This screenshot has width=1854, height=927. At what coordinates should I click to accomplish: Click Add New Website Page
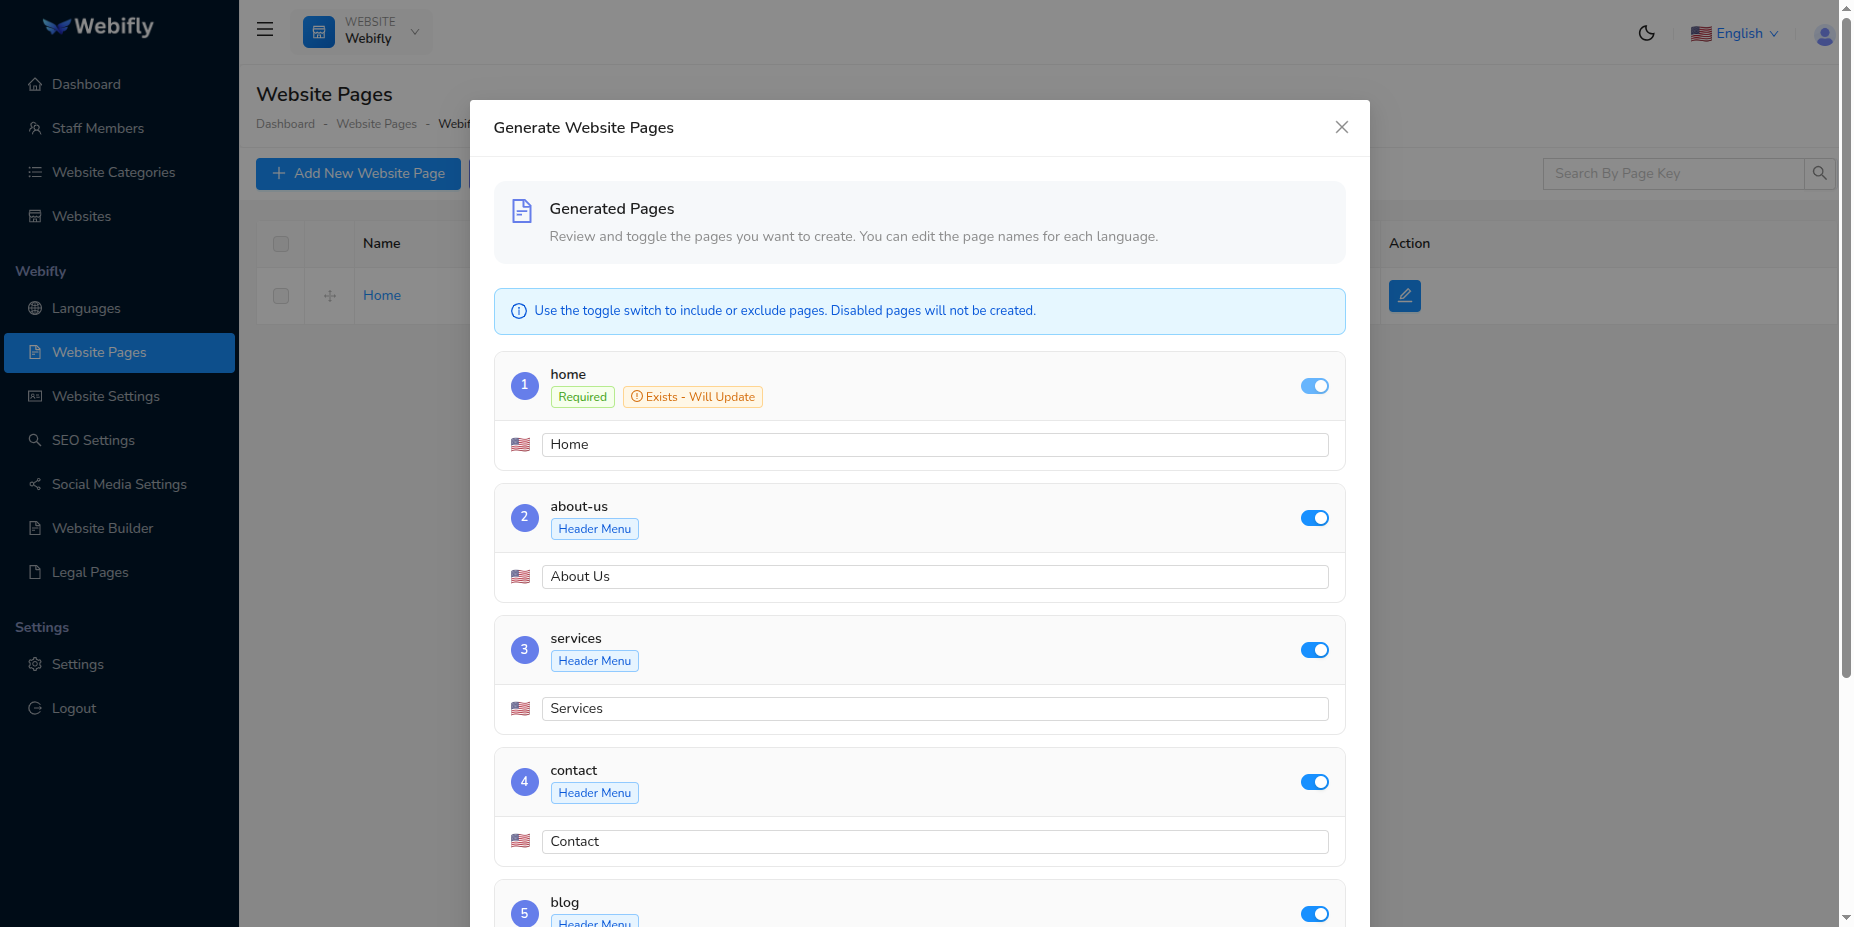coord(358,173)
